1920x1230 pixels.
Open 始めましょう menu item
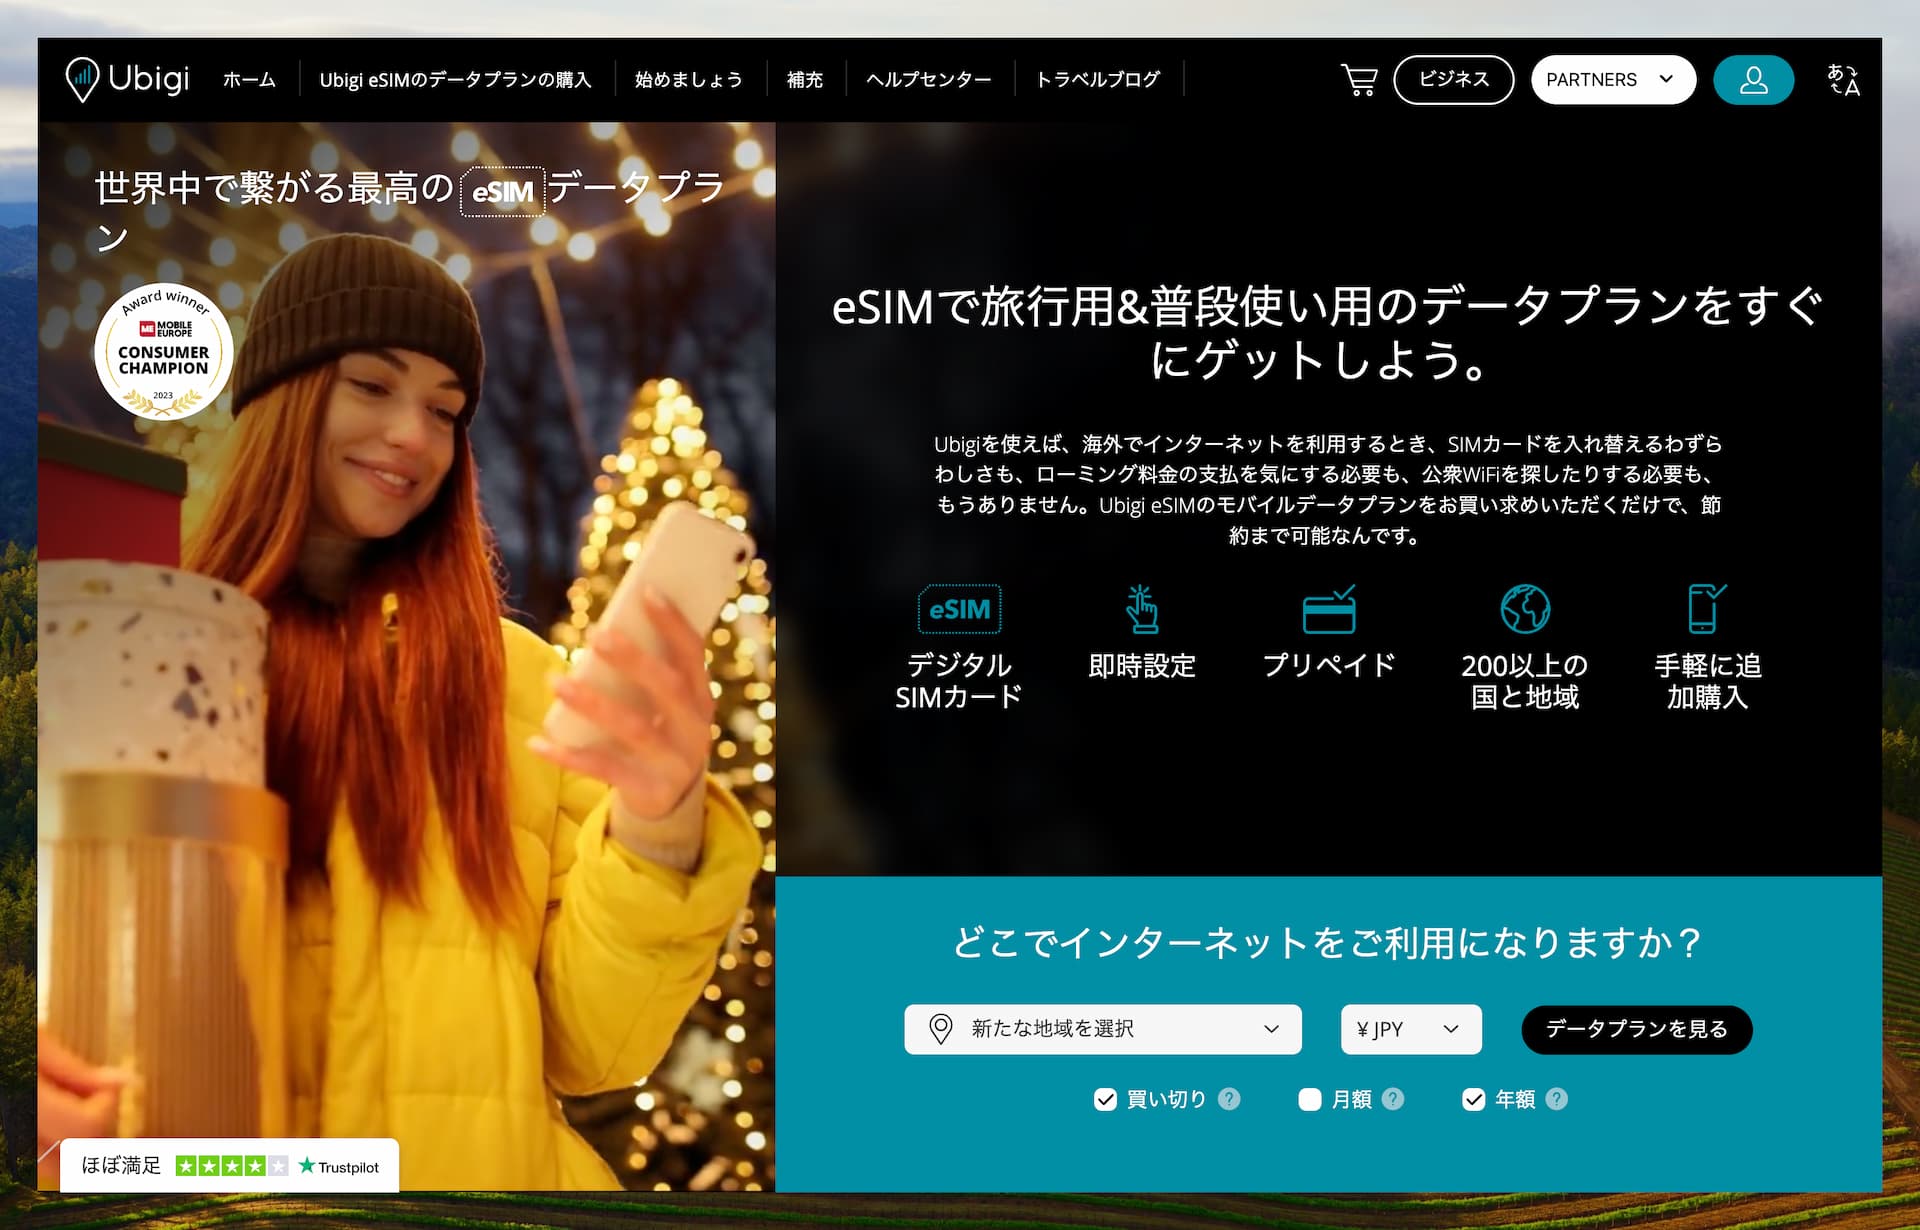pyautogui.click(x=688, y=80)
